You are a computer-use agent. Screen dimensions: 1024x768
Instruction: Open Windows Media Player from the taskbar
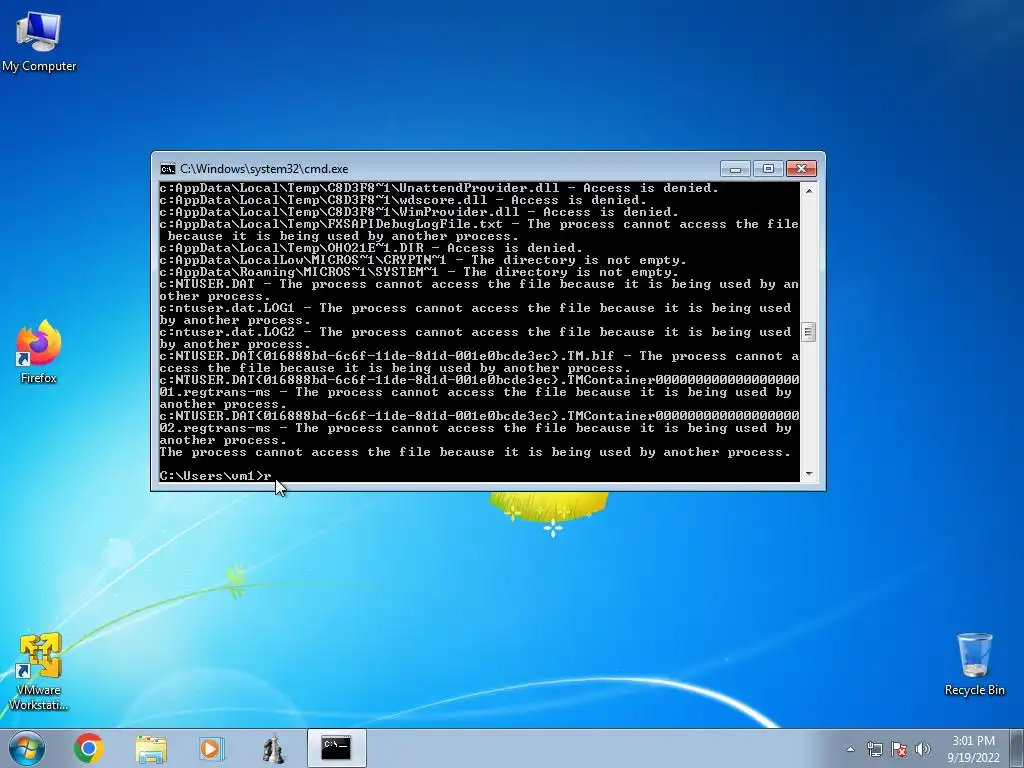pyautogui.click(x=211, y=748)
